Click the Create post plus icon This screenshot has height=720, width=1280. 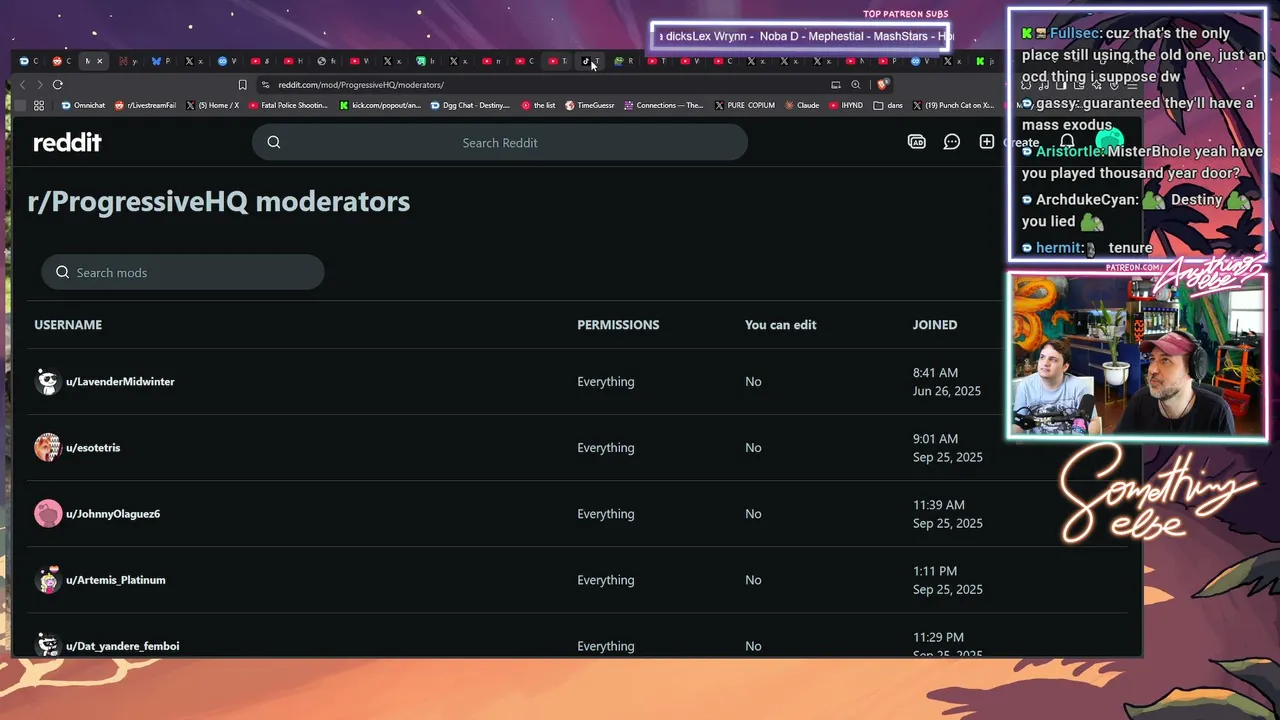pyautogui.click(x=986, y=142)
